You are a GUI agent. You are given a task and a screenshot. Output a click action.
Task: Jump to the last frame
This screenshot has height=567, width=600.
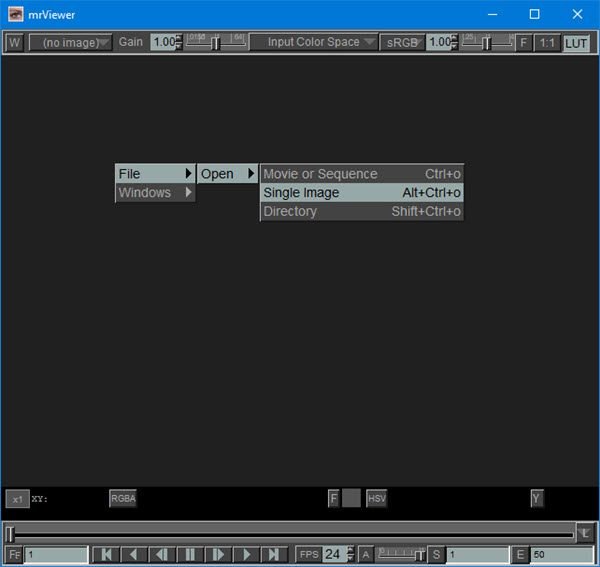coord(274,554)
